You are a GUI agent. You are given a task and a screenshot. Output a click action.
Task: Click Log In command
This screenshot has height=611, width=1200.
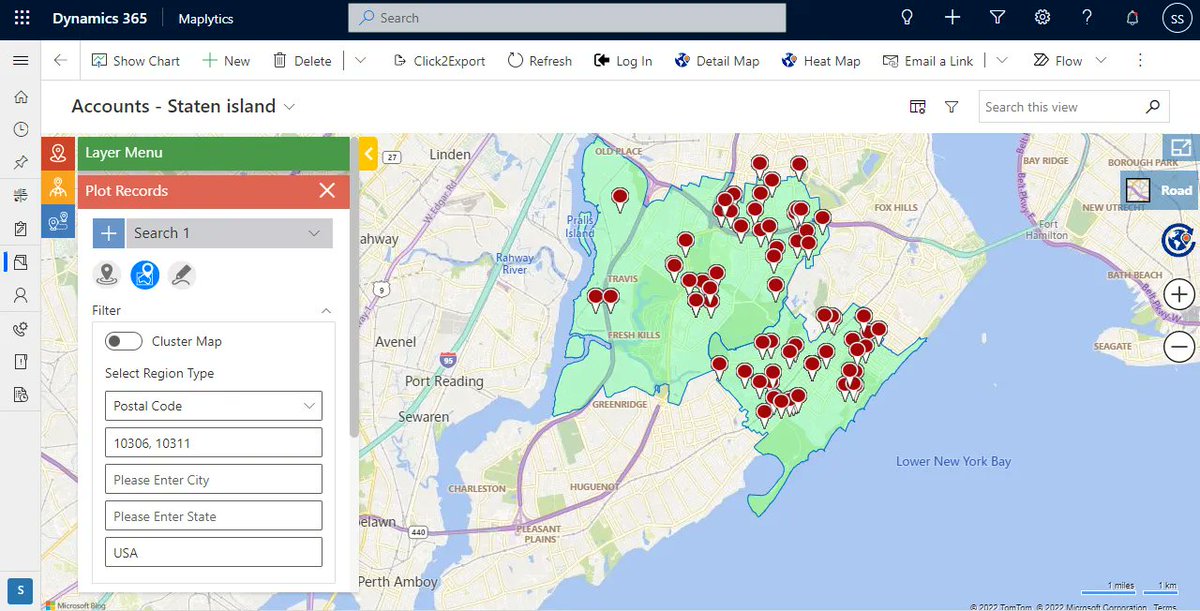click(x=623, y=61)
